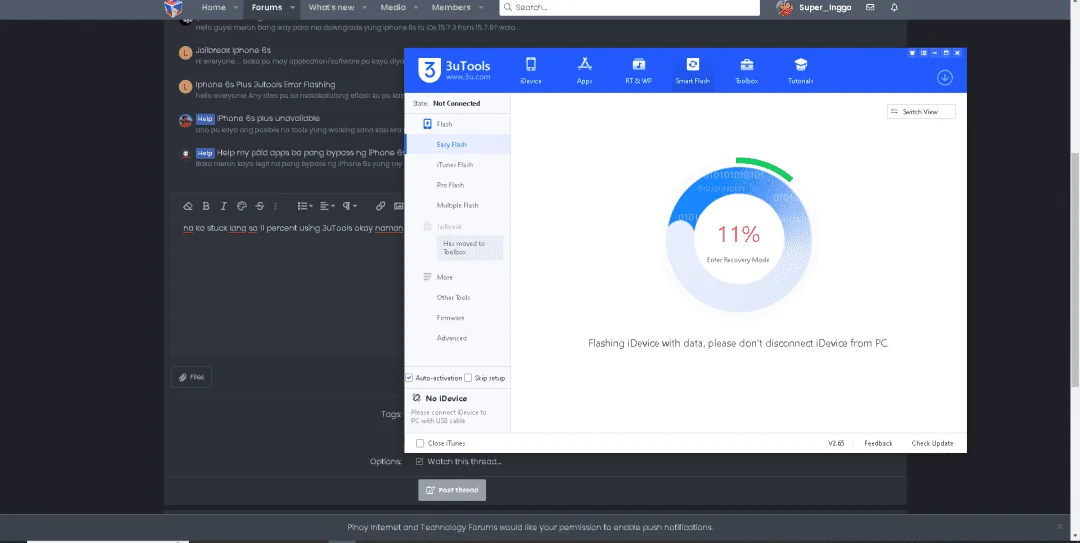Toggle strikethrough formatting in forum editor
The width and height of the screenshot is (1080, 543).
[260, 206]
